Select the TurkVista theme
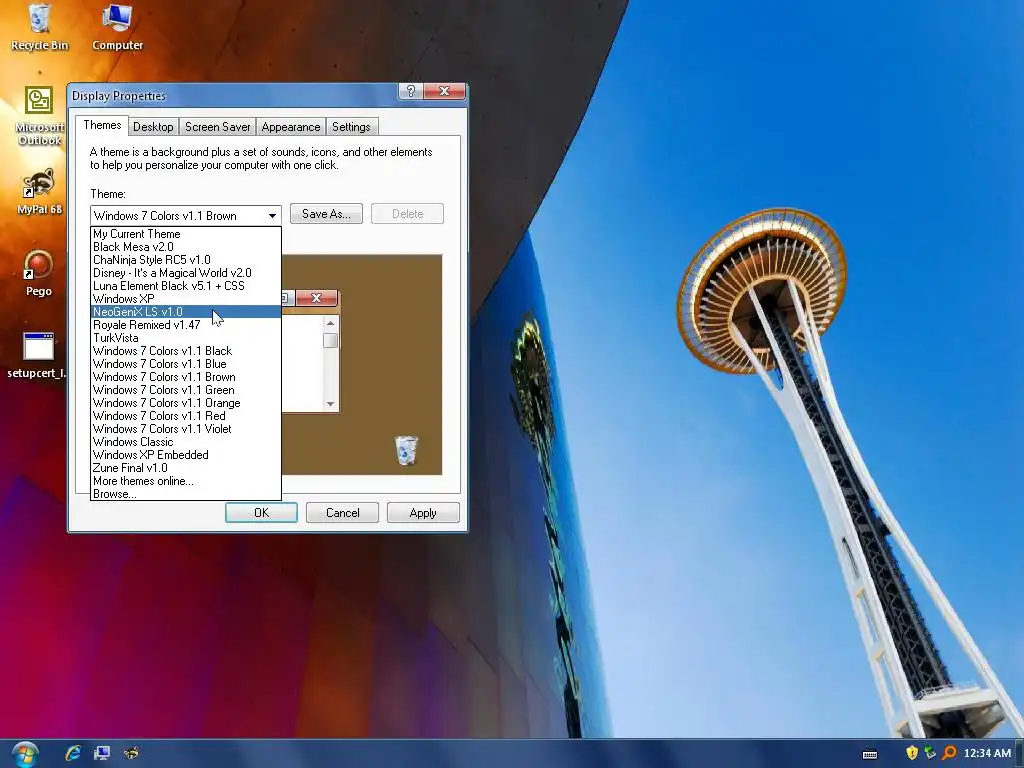The image size is (1024, 768). click(x=185, y=338)
